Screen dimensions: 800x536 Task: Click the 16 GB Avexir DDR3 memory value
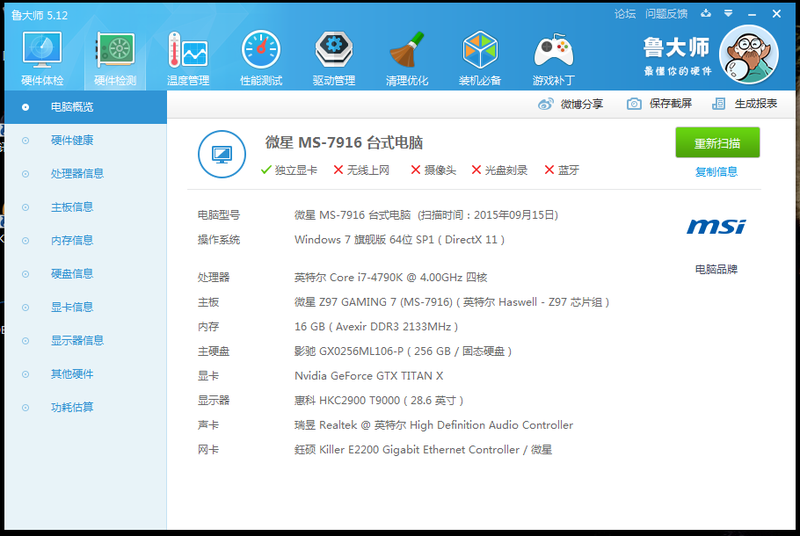(x=376, y=326)
